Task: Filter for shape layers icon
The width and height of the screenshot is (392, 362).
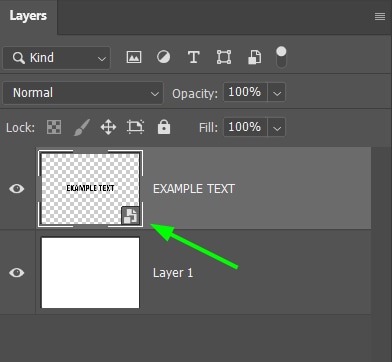Action: coord(224,57)
